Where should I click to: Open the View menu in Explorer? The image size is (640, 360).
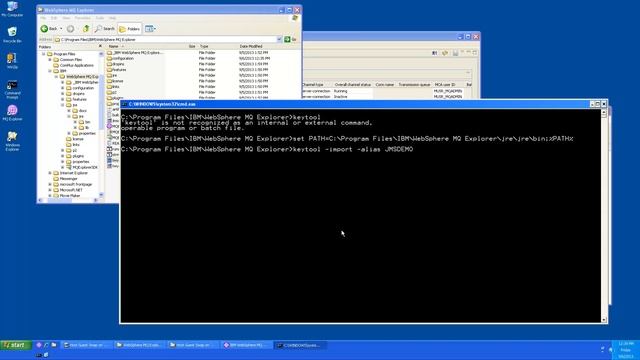click(66, 18)
